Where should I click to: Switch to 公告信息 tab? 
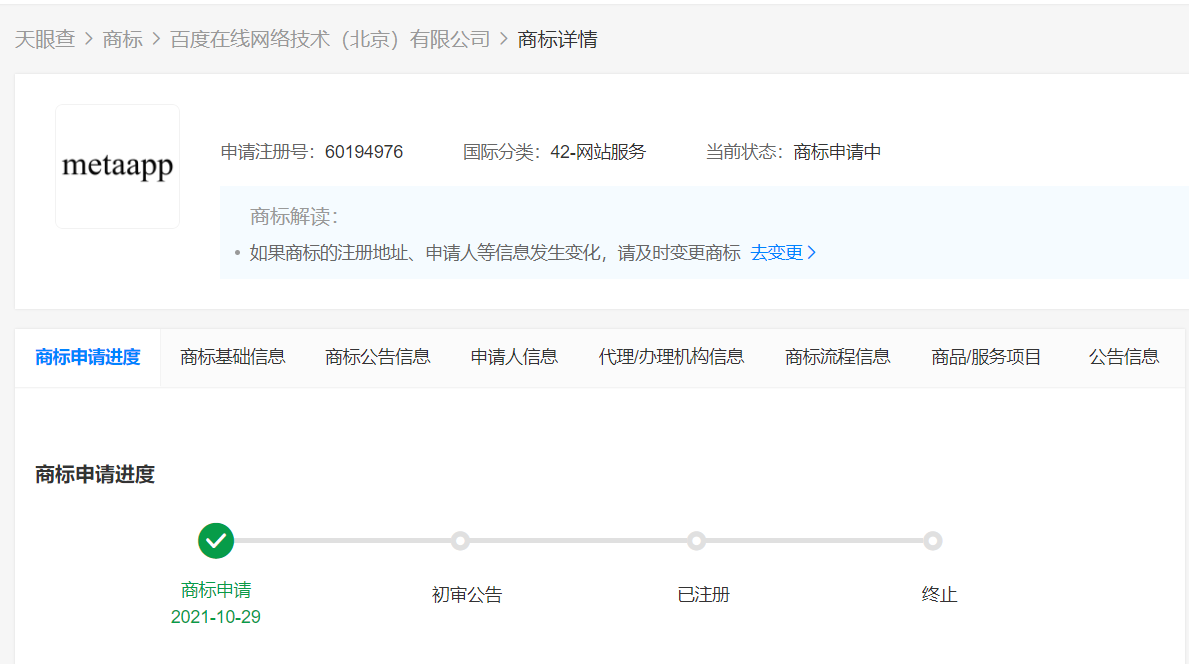(x=1124, y=357)
